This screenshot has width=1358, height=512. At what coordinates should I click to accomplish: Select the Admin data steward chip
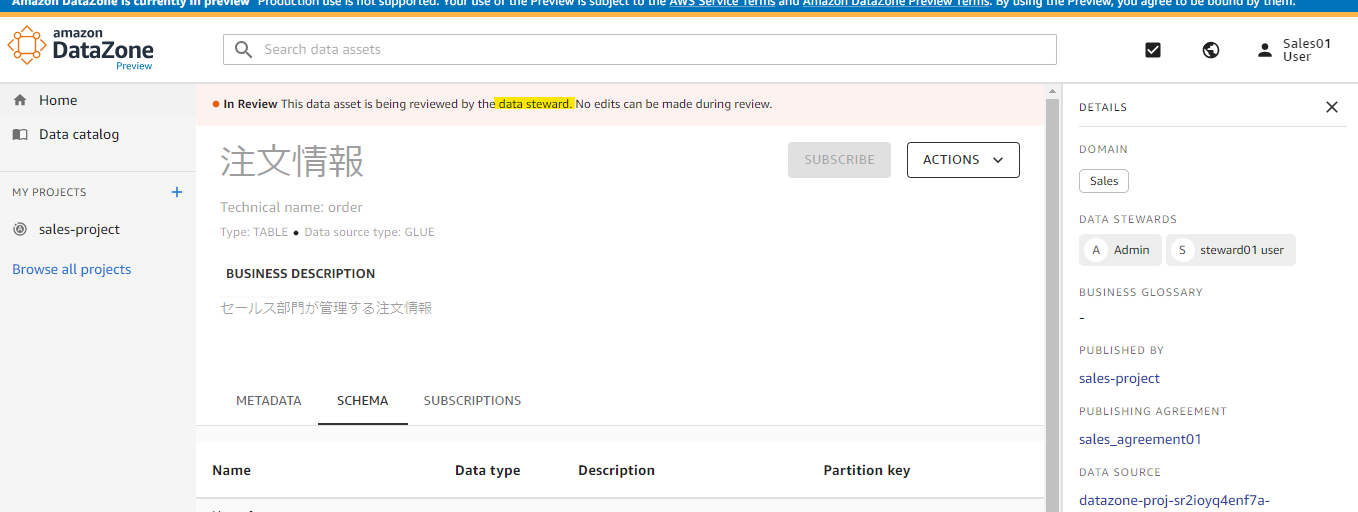point(1120,250)
